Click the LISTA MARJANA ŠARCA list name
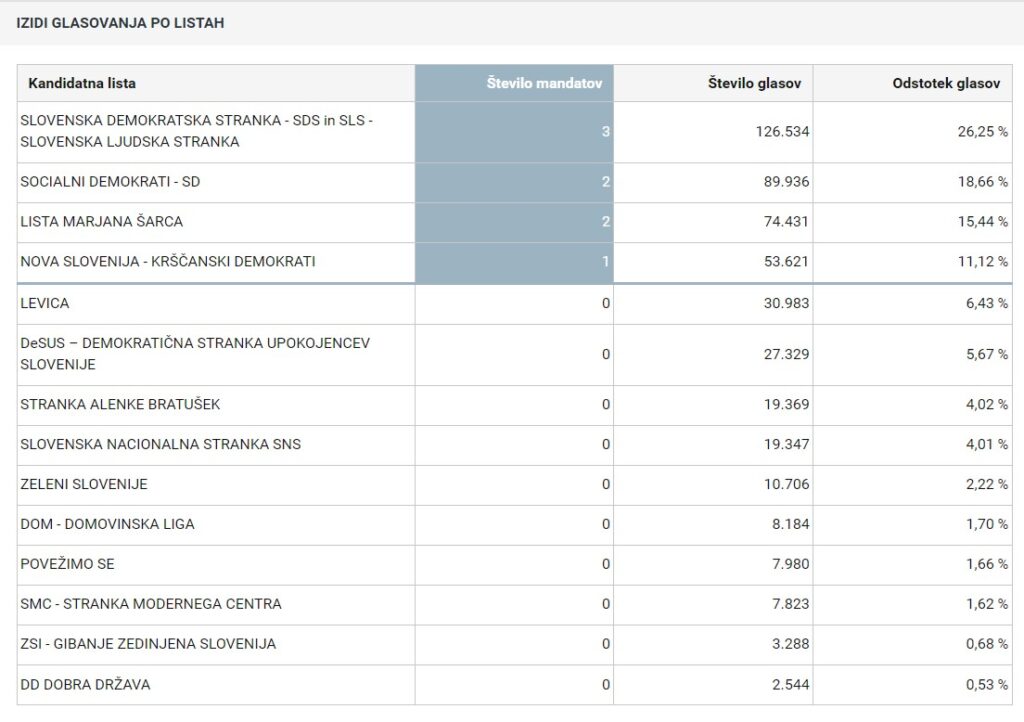This screenshot has height=722, width=1024. coord(102,222)
